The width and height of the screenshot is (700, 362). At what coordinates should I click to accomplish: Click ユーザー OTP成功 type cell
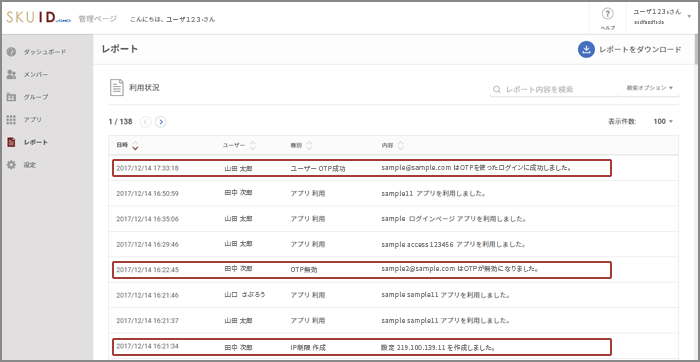(x=318, y=169)
